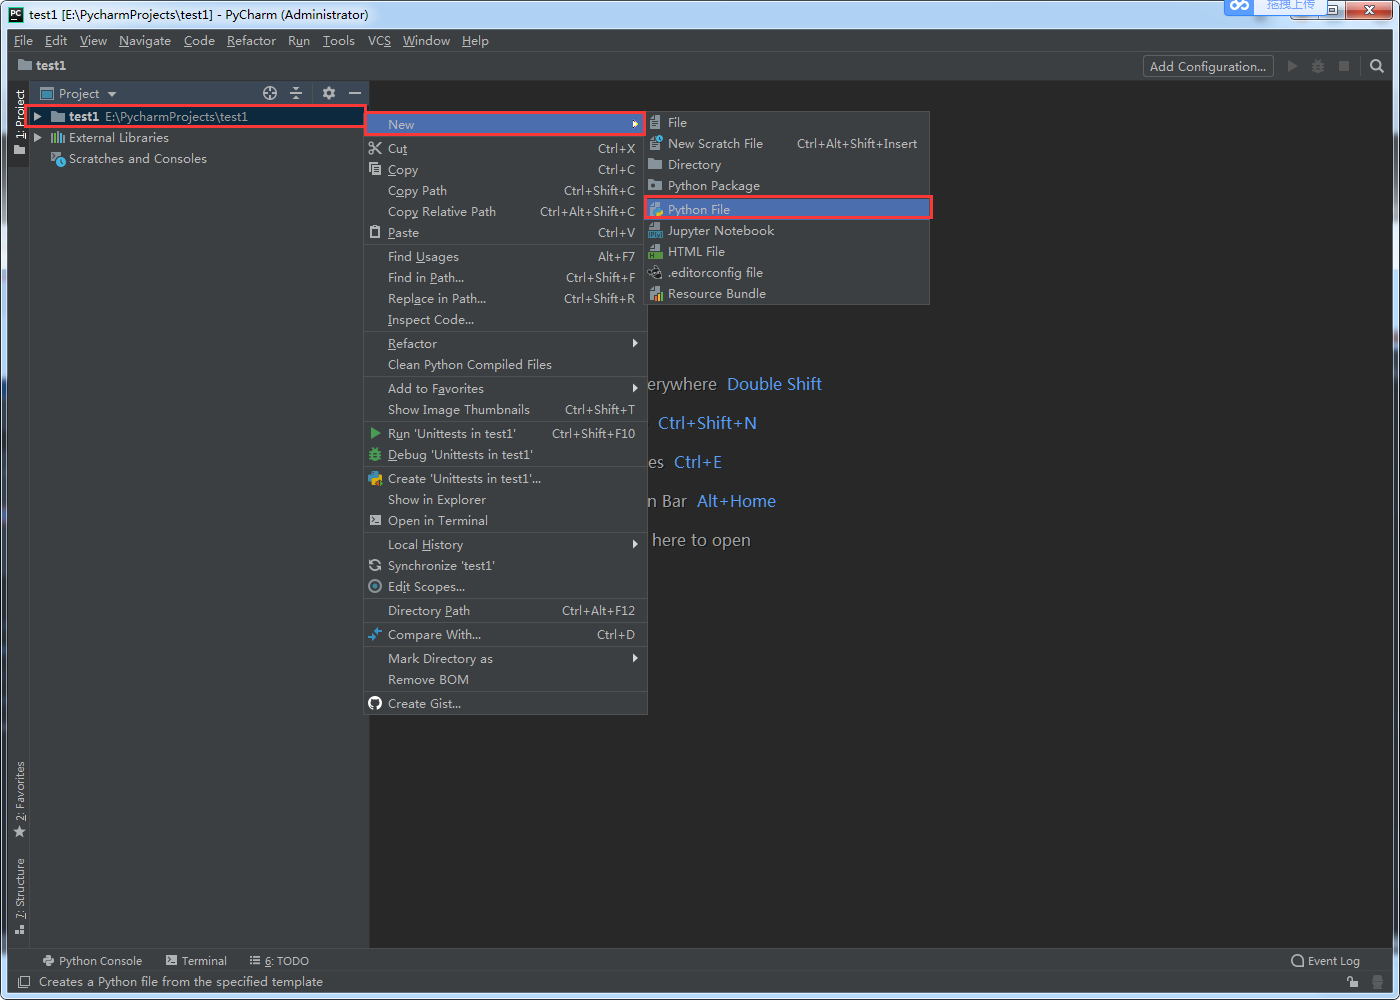
Task: Click Copy Relative Path menu item
Action: click(506, 211)
